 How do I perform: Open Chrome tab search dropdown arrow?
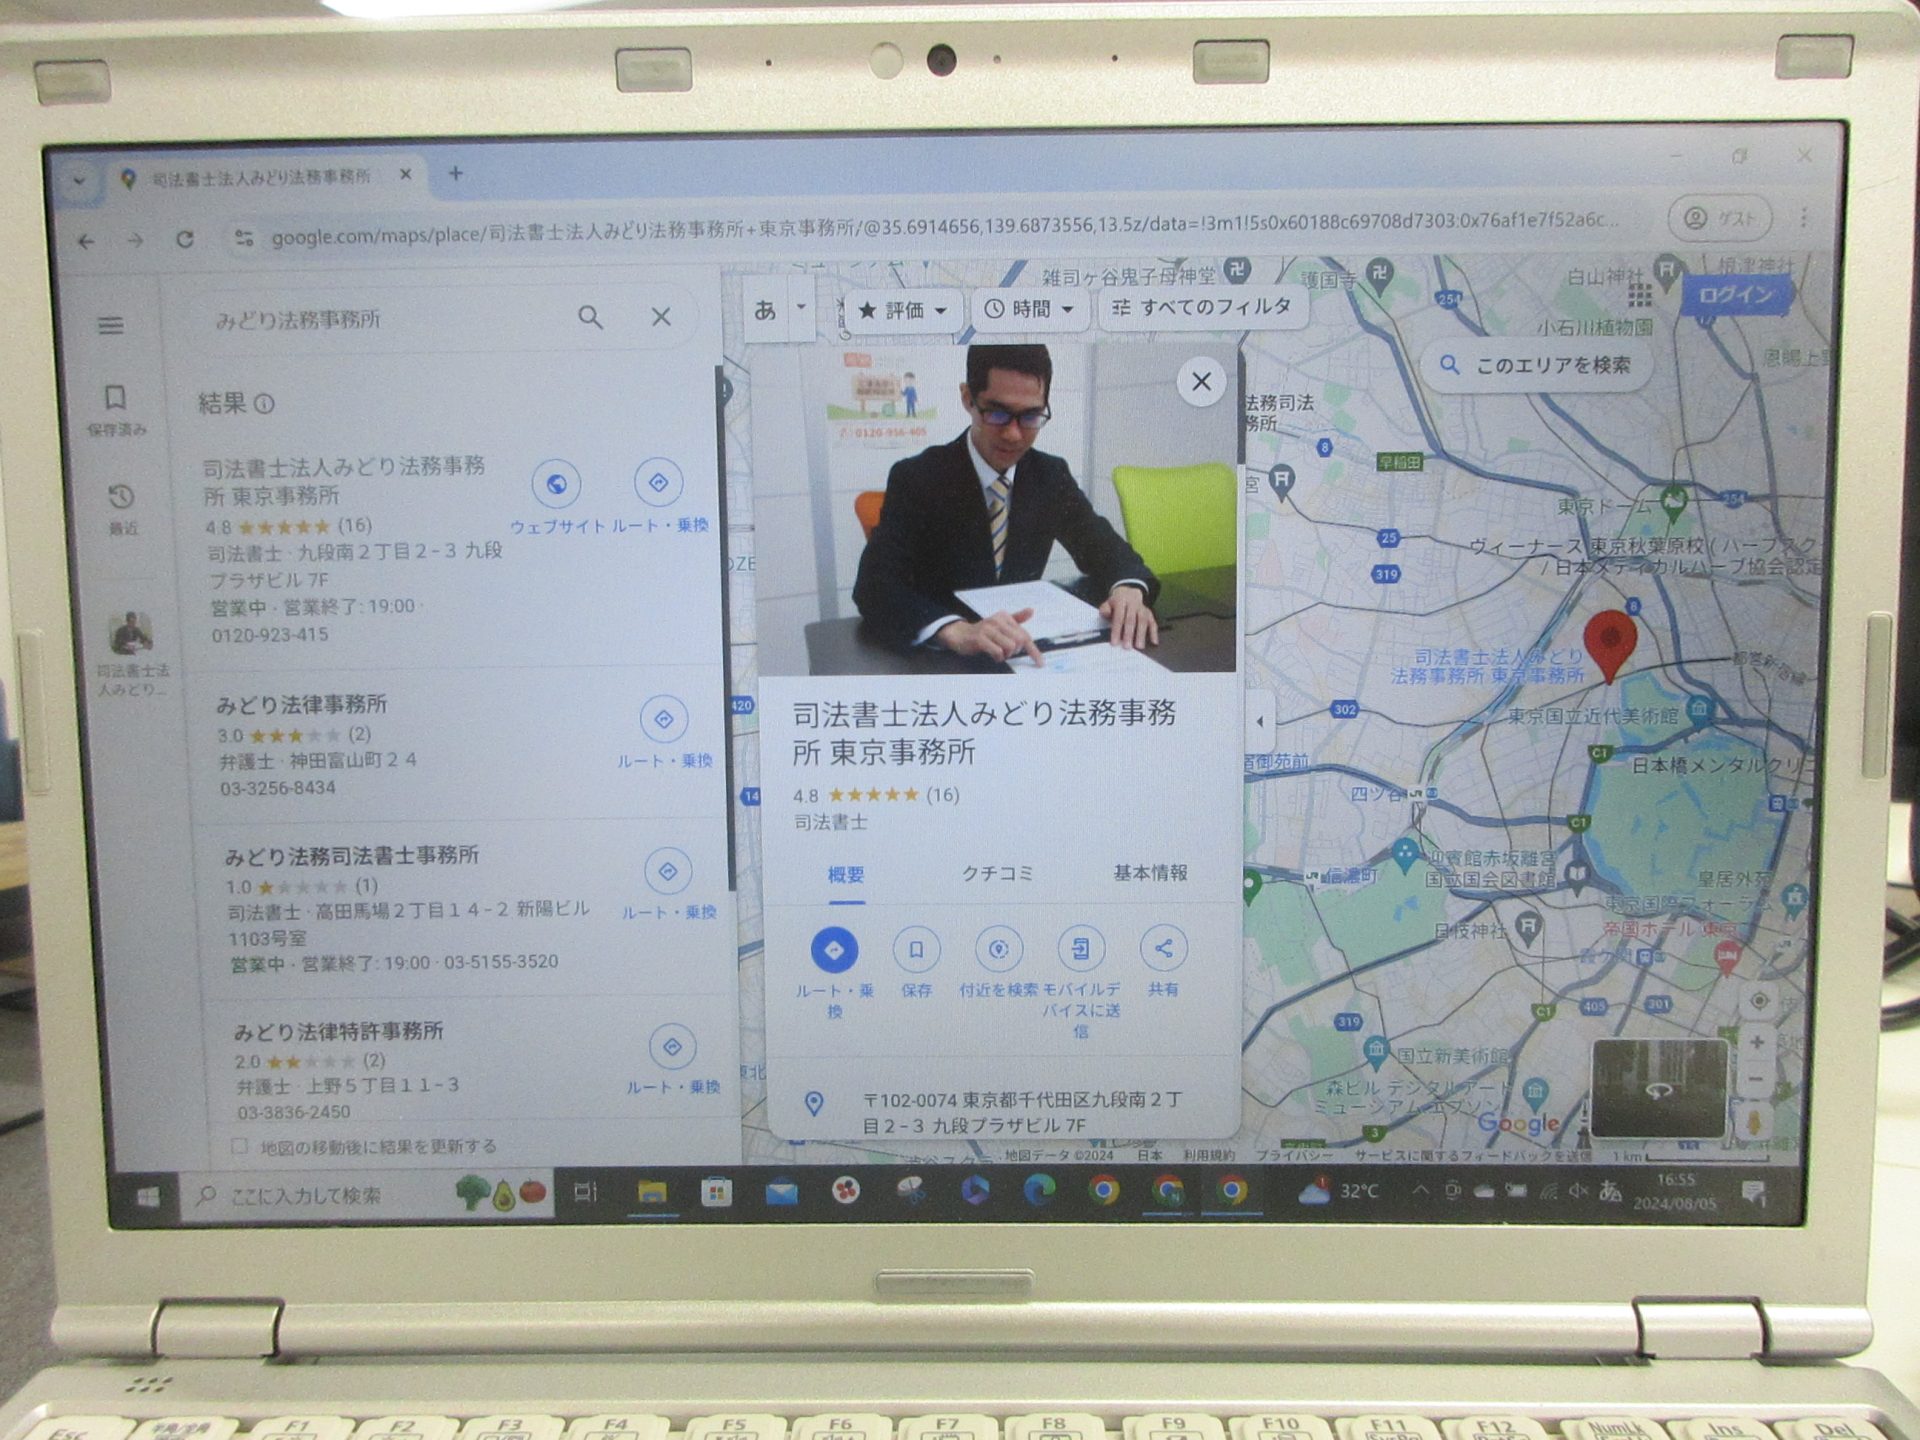[79, 181]
